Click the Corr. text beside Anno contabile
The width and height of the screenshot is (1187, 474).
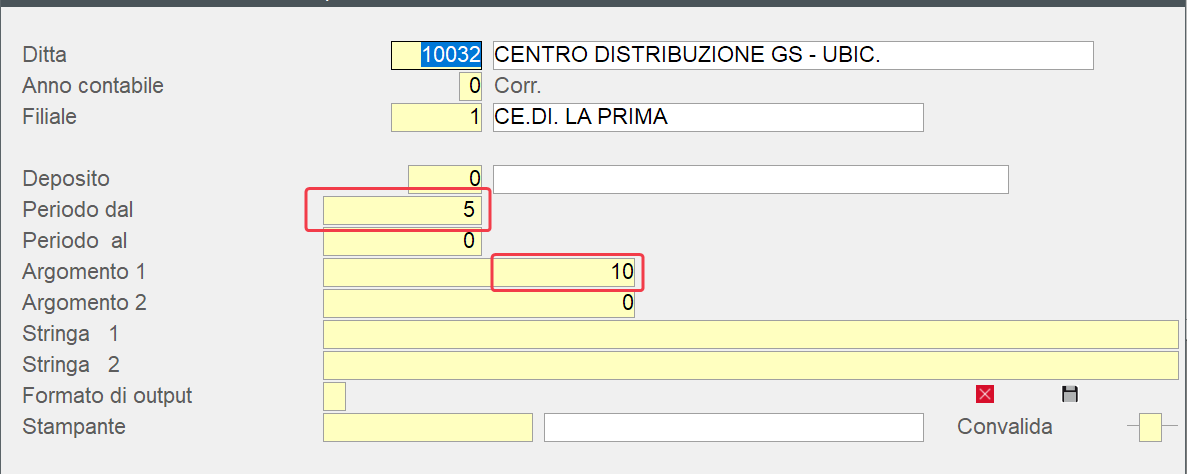point(518,86)
